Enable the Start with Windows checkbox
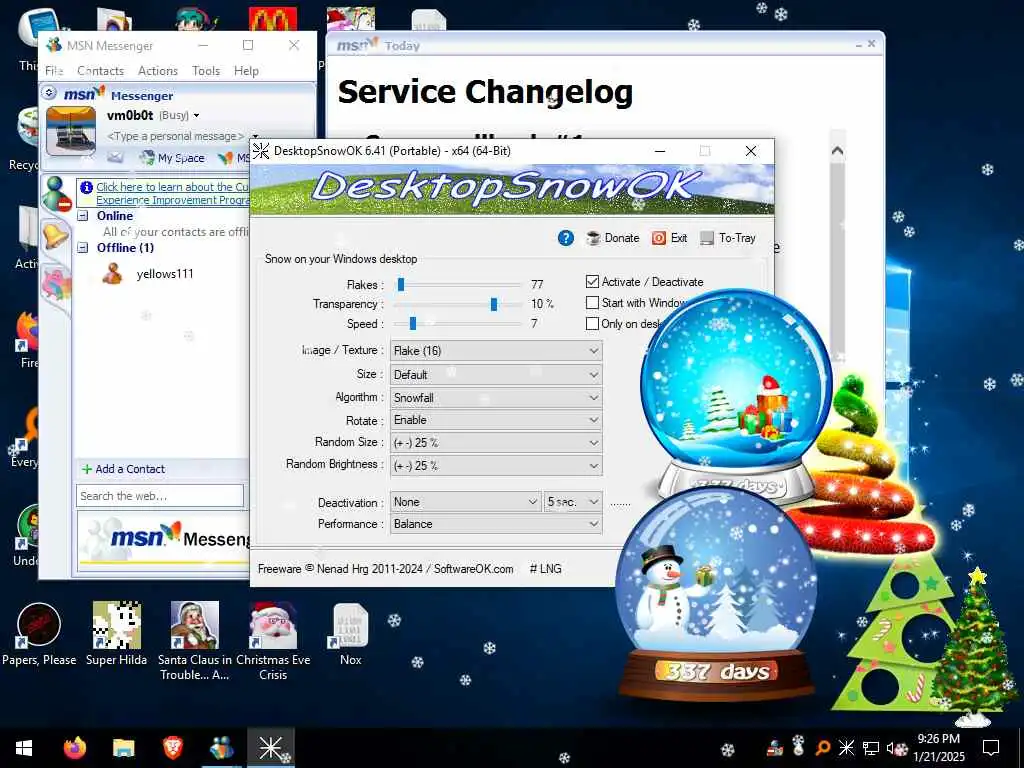1024x768 pixels. (x=592, y=302)
